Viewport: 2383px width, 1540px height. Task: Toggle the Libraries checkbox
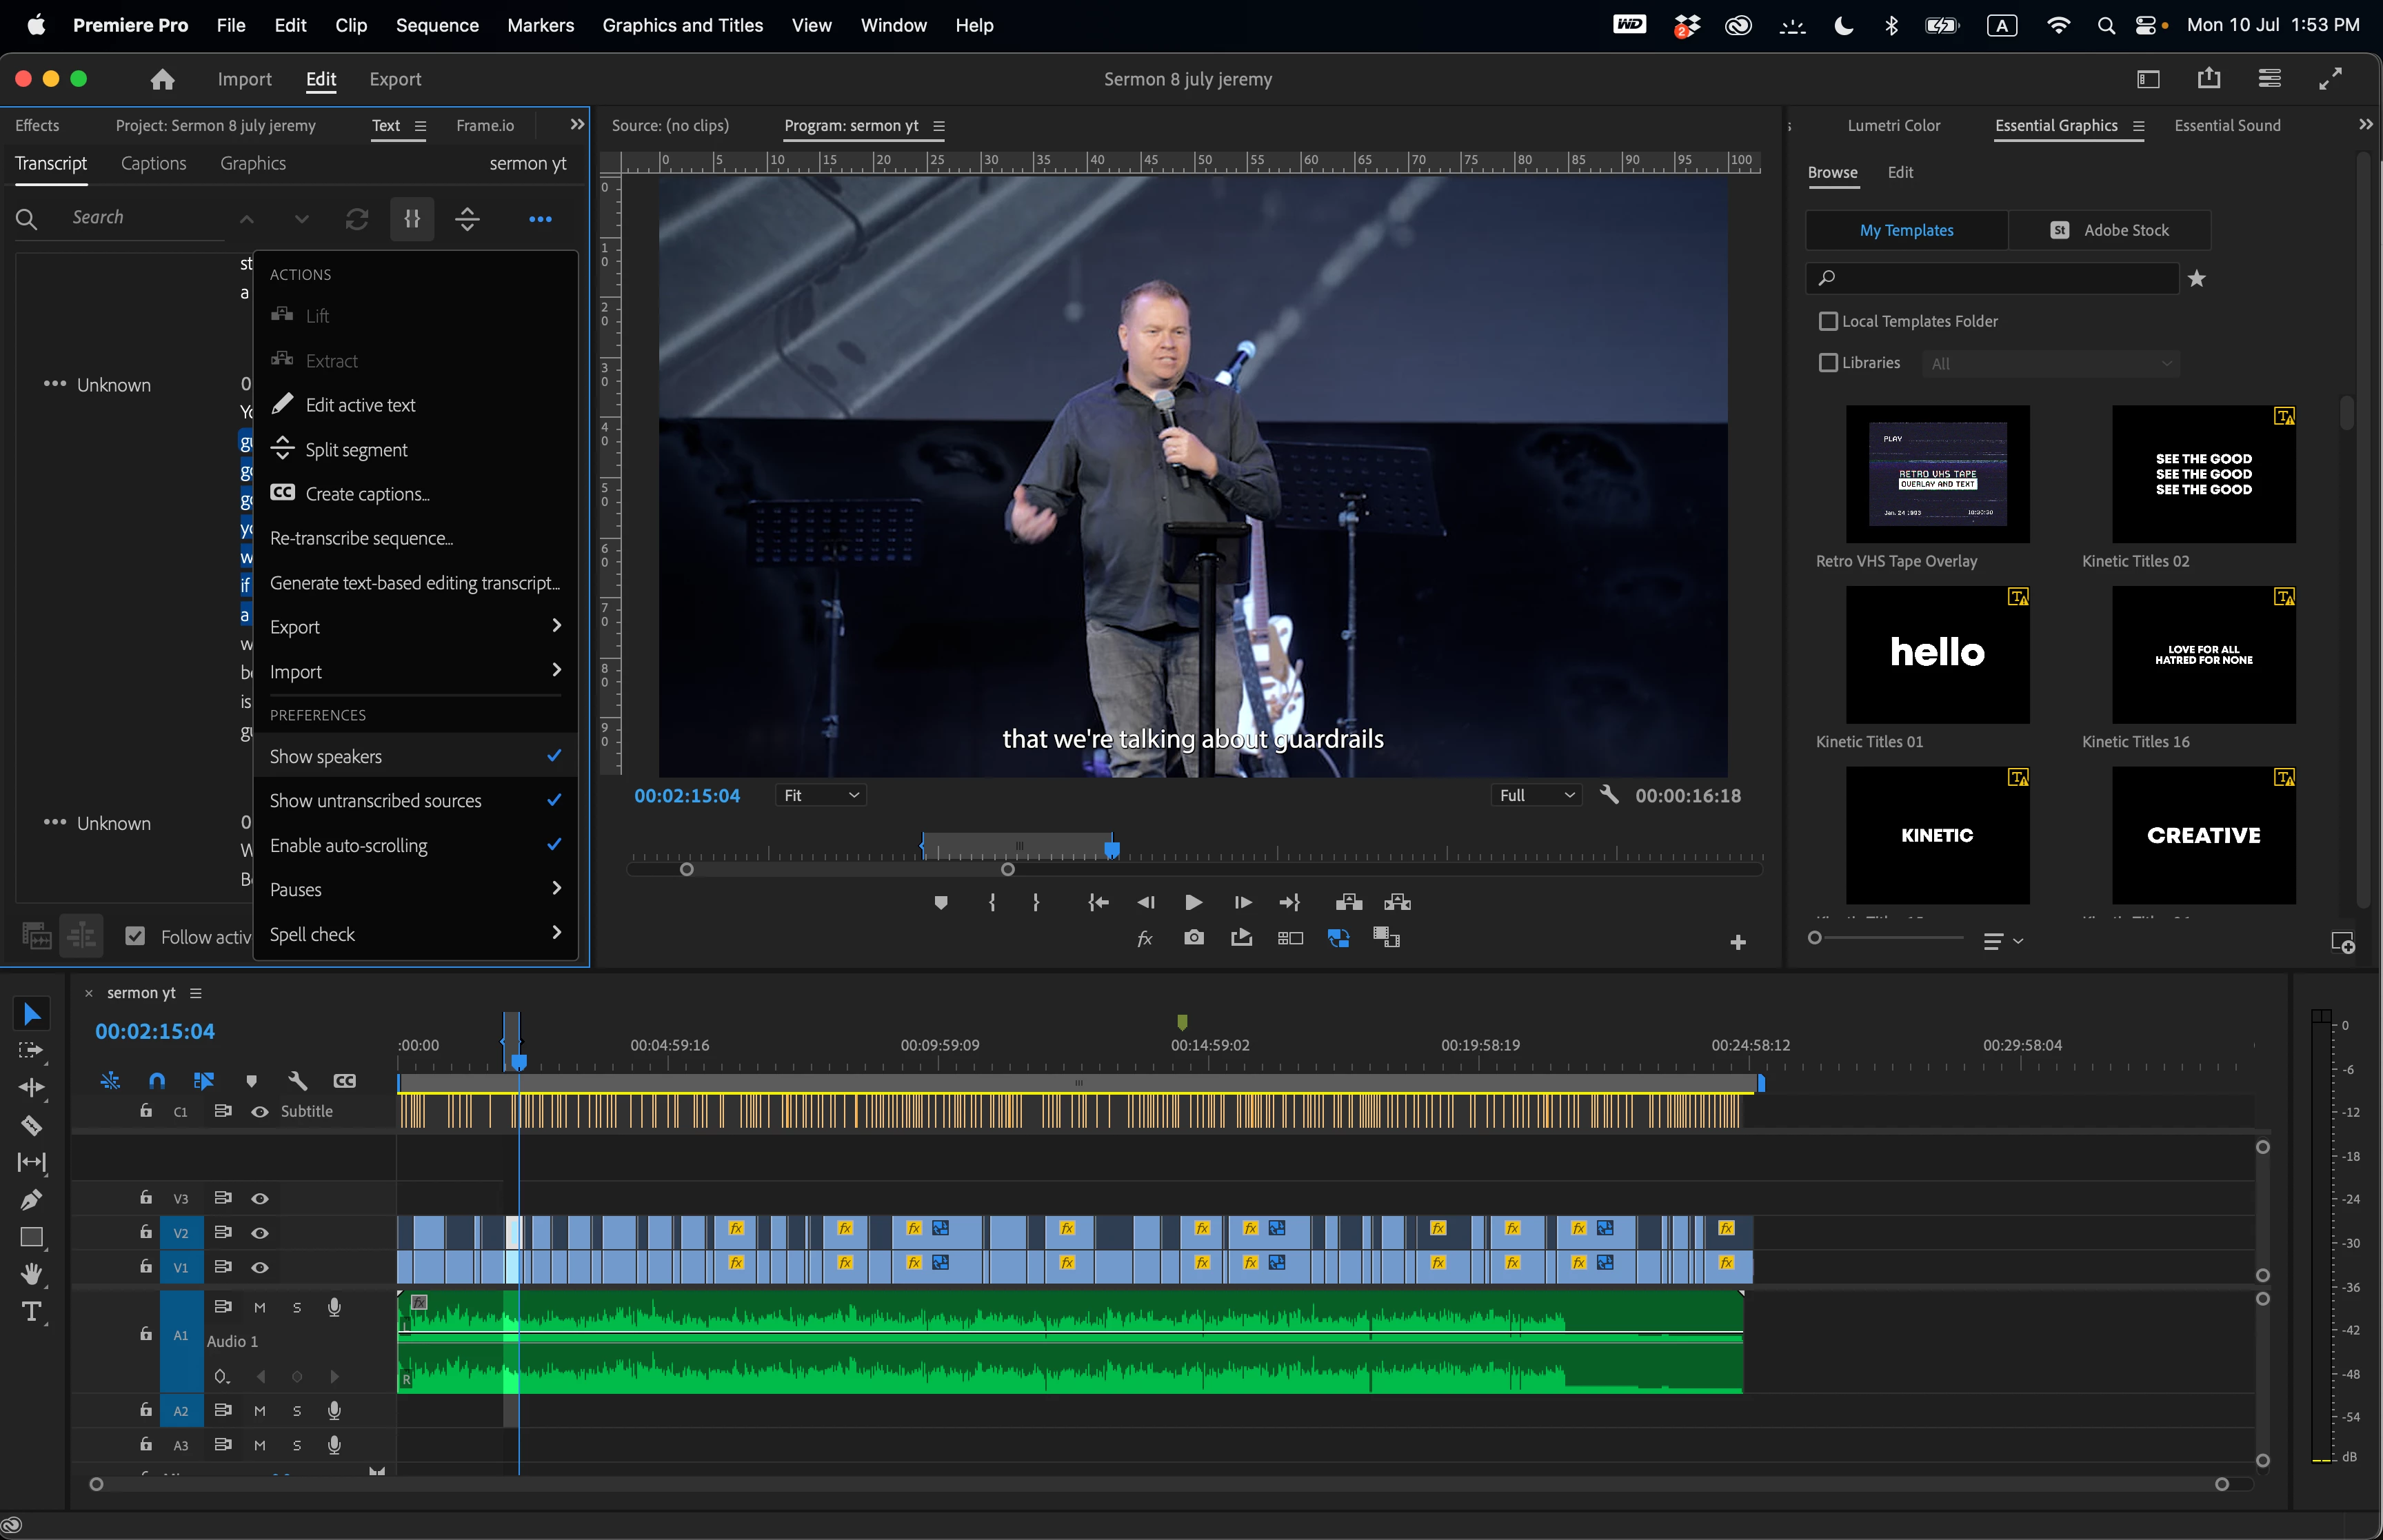pyautogui.click(x=1828, y=363)
